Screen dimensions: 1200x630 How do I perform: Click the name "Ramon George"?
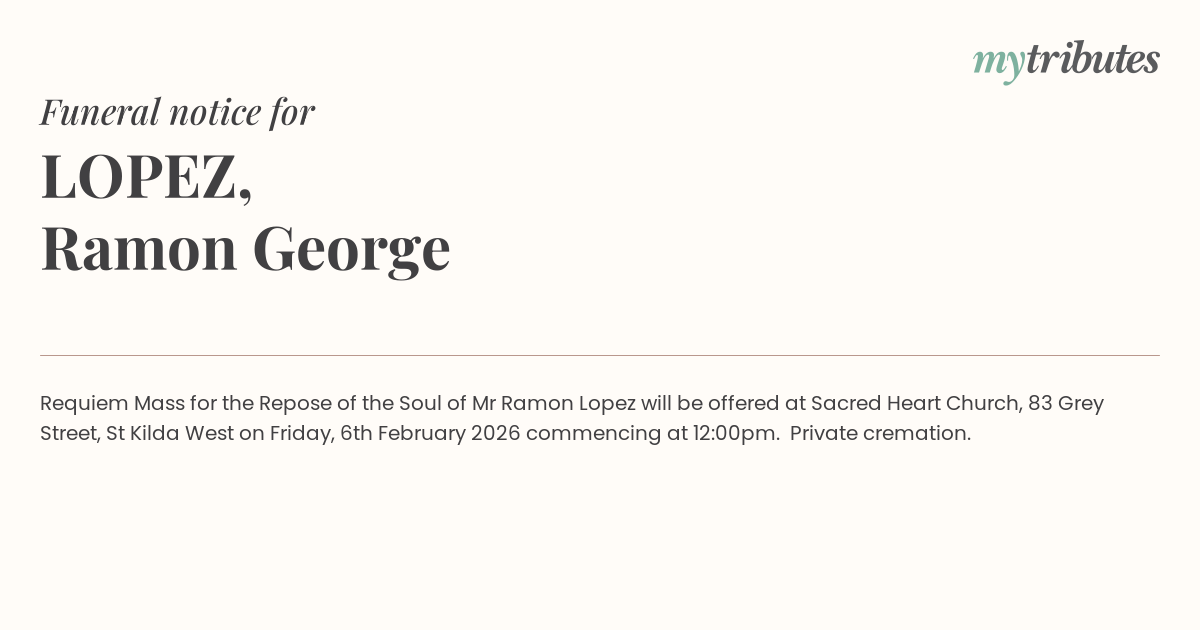pyautogui.click(x=245, y=249)
